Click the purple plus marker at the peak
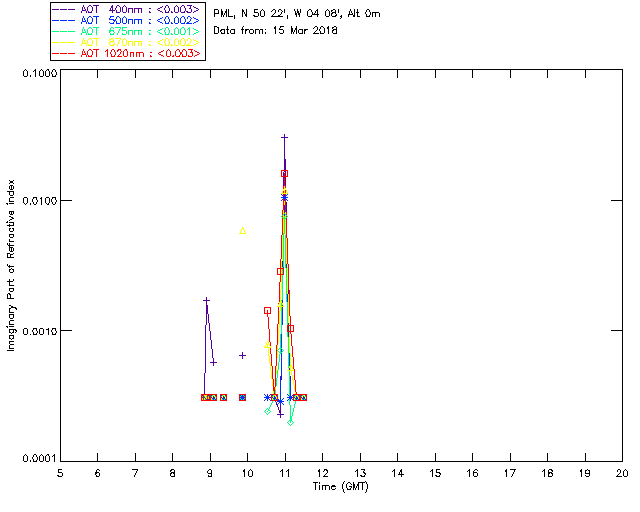Viewport: 640px width, 512px height. click(x=284, y=137)
